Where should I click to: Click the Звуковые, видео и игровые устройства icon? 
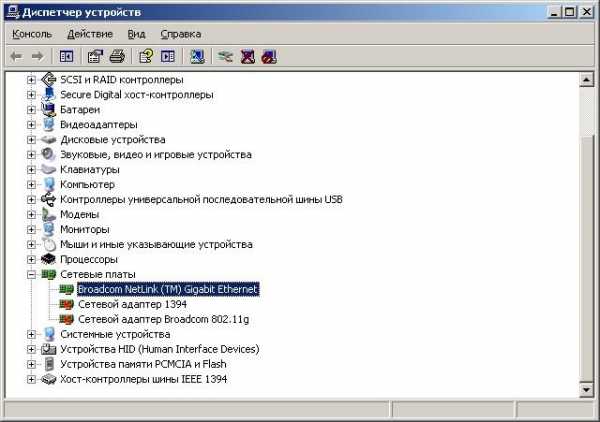coord(49,155)
